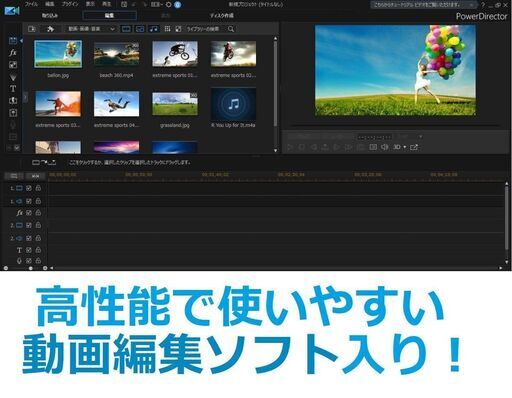512x398 pixels.
Task: Open the Particle Room sidebar icon
Action: (13, 77)
